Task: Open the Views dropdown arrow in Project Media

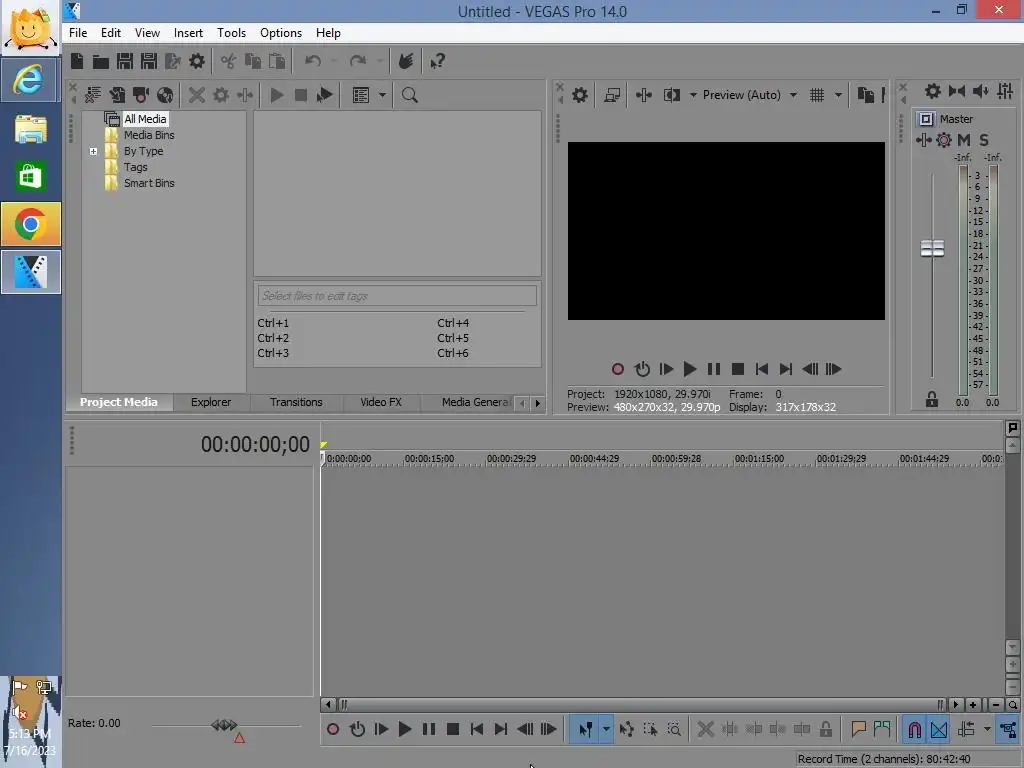Action: coord(382,95)
